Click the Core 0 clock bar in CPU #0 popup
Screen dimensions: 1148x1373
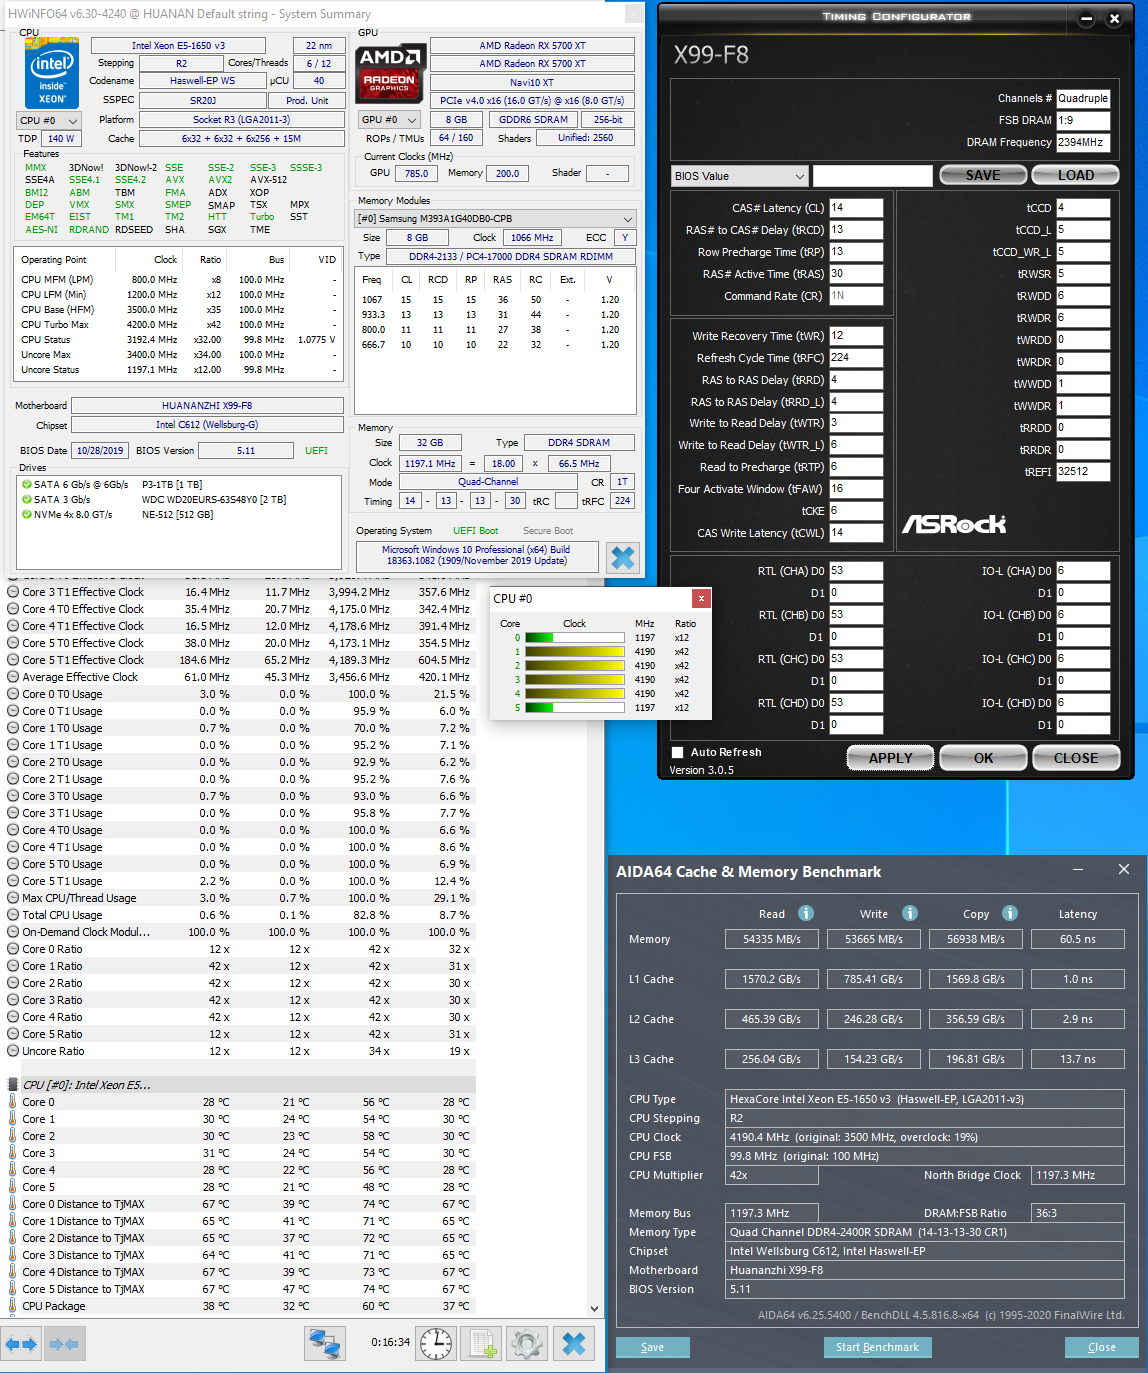click(575, 638)
